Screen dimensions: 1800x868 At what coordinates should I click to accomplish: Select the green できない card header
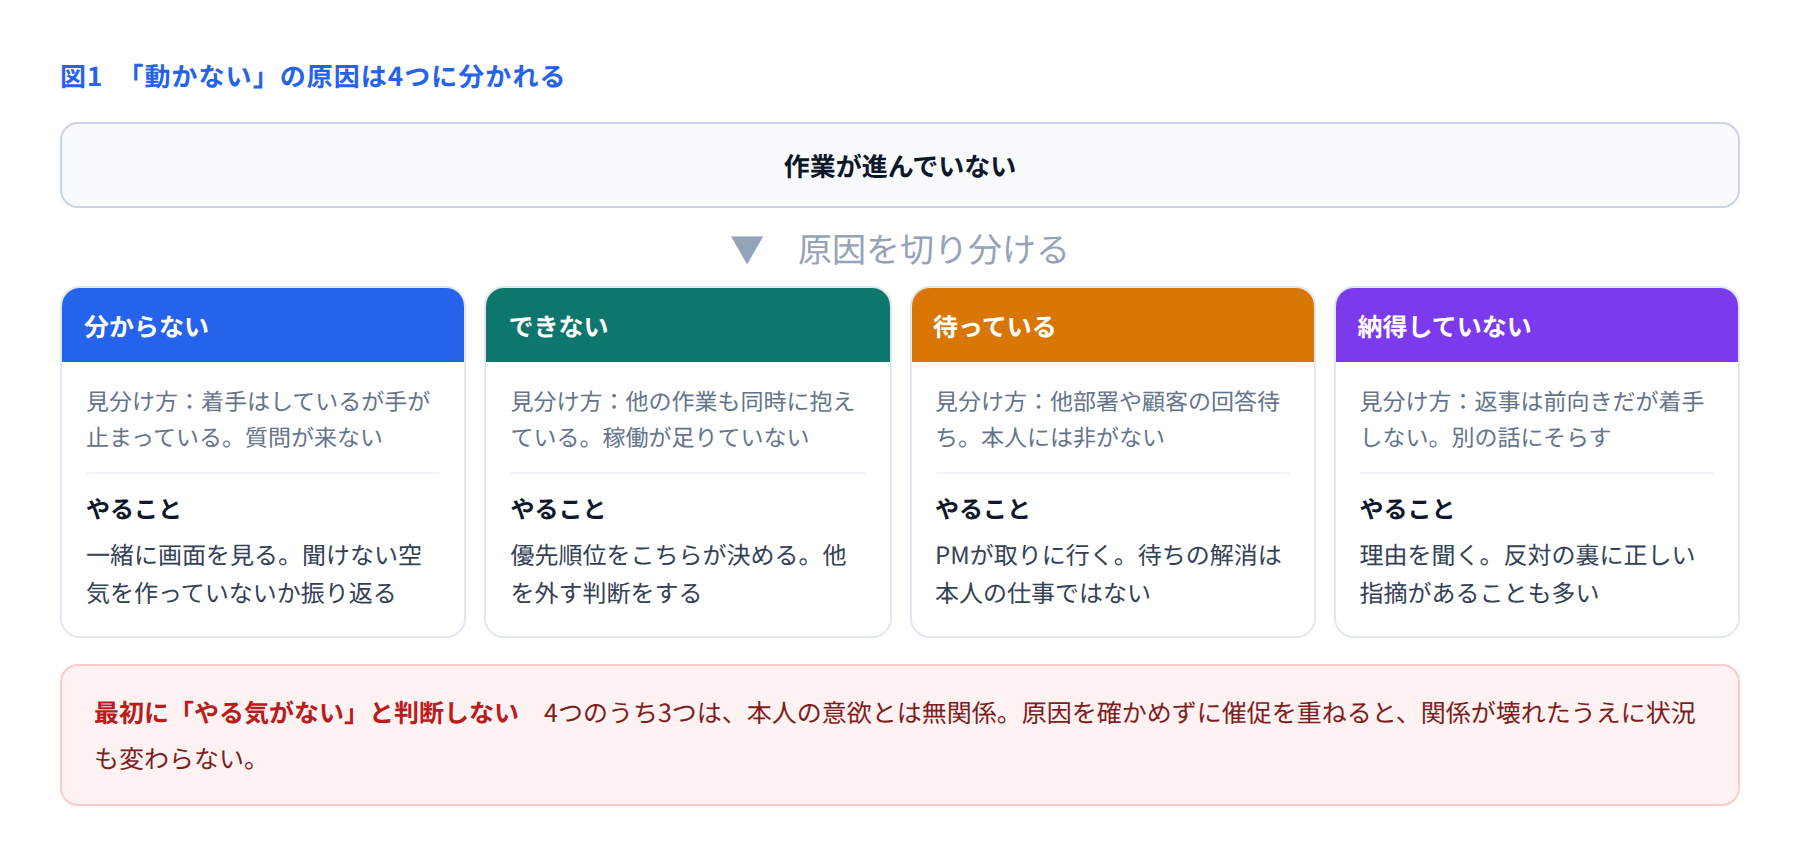click(688, 326)
